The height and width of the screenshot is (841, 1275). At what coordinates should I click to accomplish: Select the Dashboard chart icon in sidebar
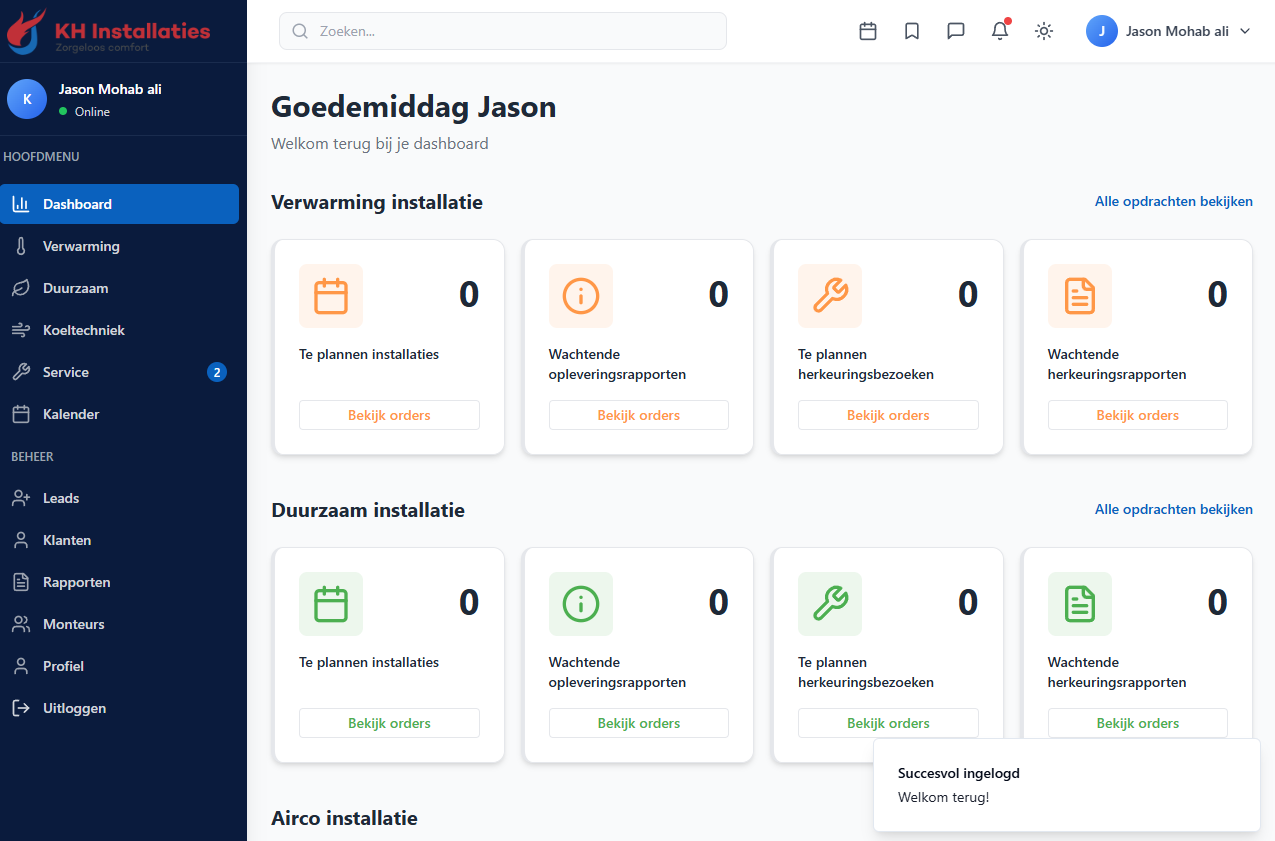pyautogui.click(x=22, y=204)
